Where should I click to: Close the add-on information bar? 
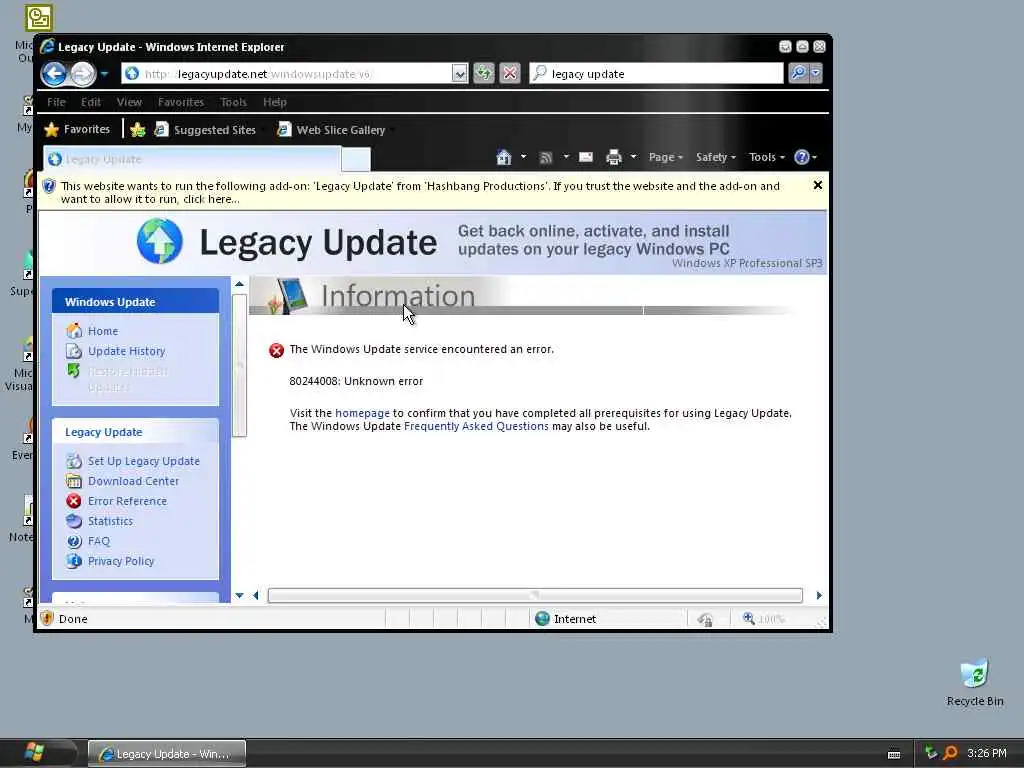[x=818, y=185]
